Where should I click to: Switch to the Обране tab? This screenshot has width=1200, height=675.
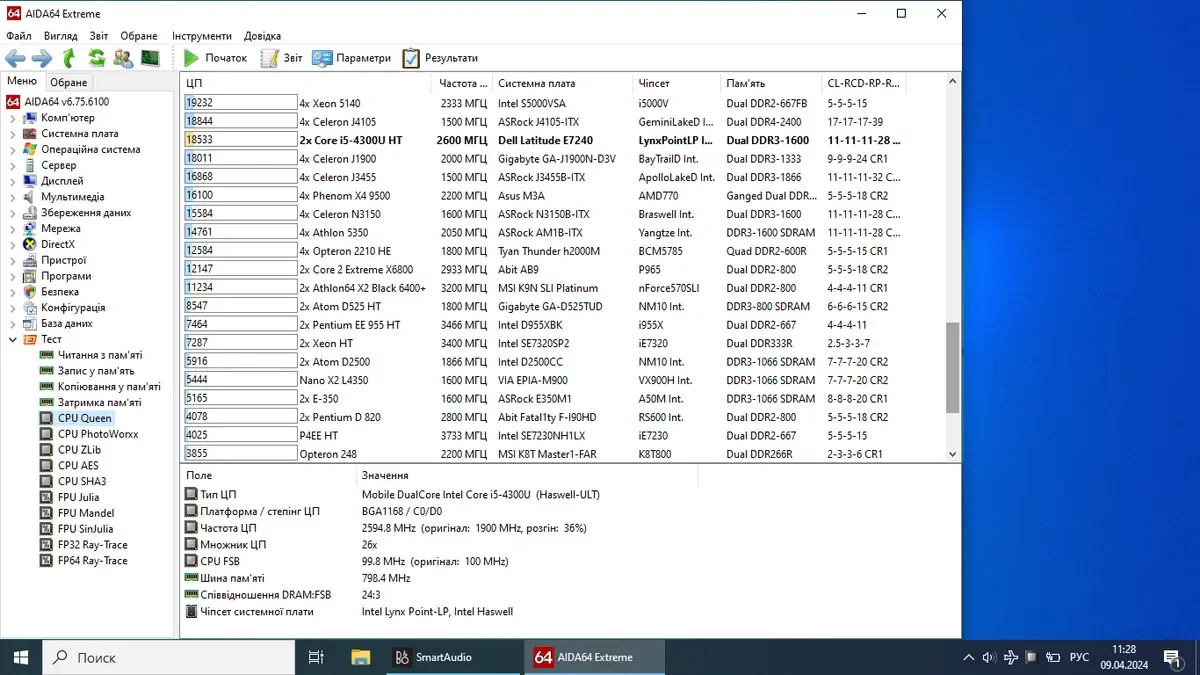pyautogui.click(x=69, y=82)
